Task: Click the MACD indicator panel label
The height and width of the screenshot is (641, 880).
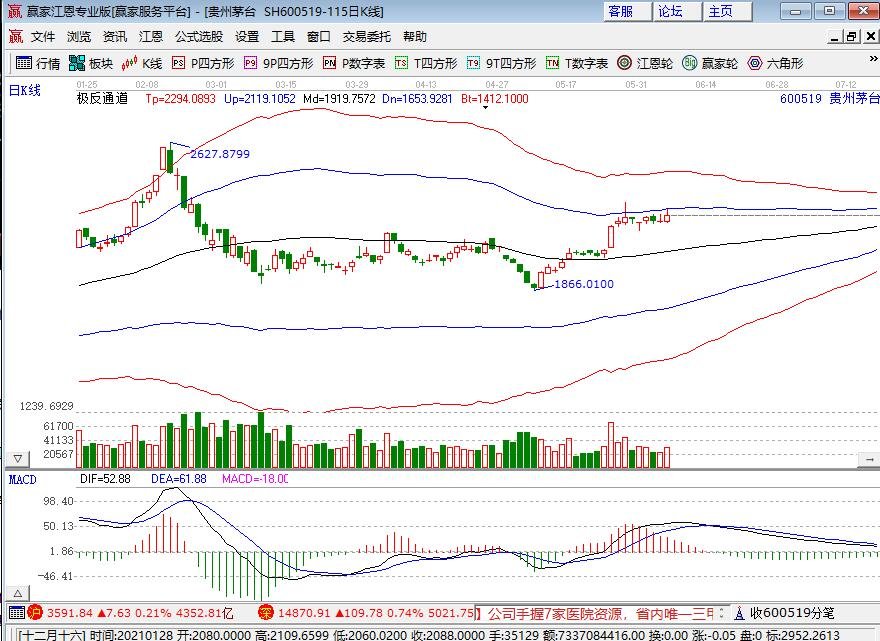Action: point(23,479)
